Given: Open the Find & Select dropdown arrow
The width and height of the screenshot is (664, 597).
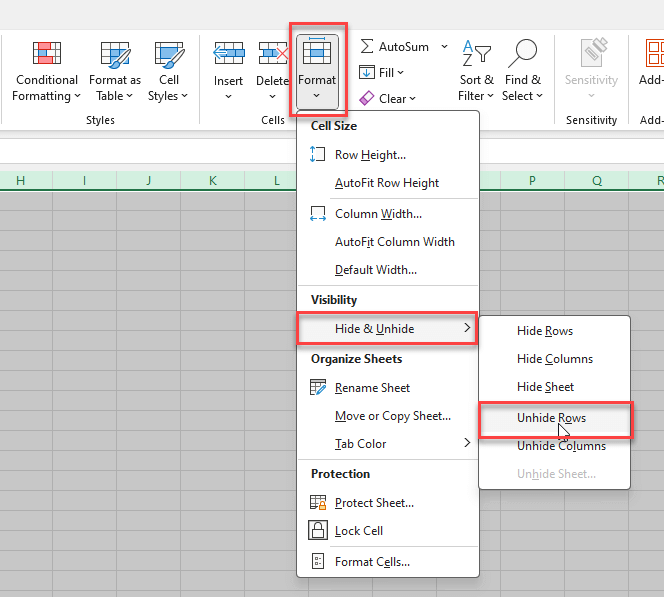Looking at the screenshot, I should 539,96.
